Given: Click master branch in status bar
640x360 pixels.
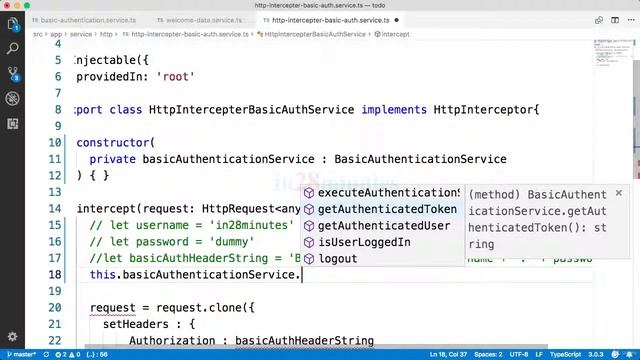Looking at the screenshot, I should tap(21, 355).
